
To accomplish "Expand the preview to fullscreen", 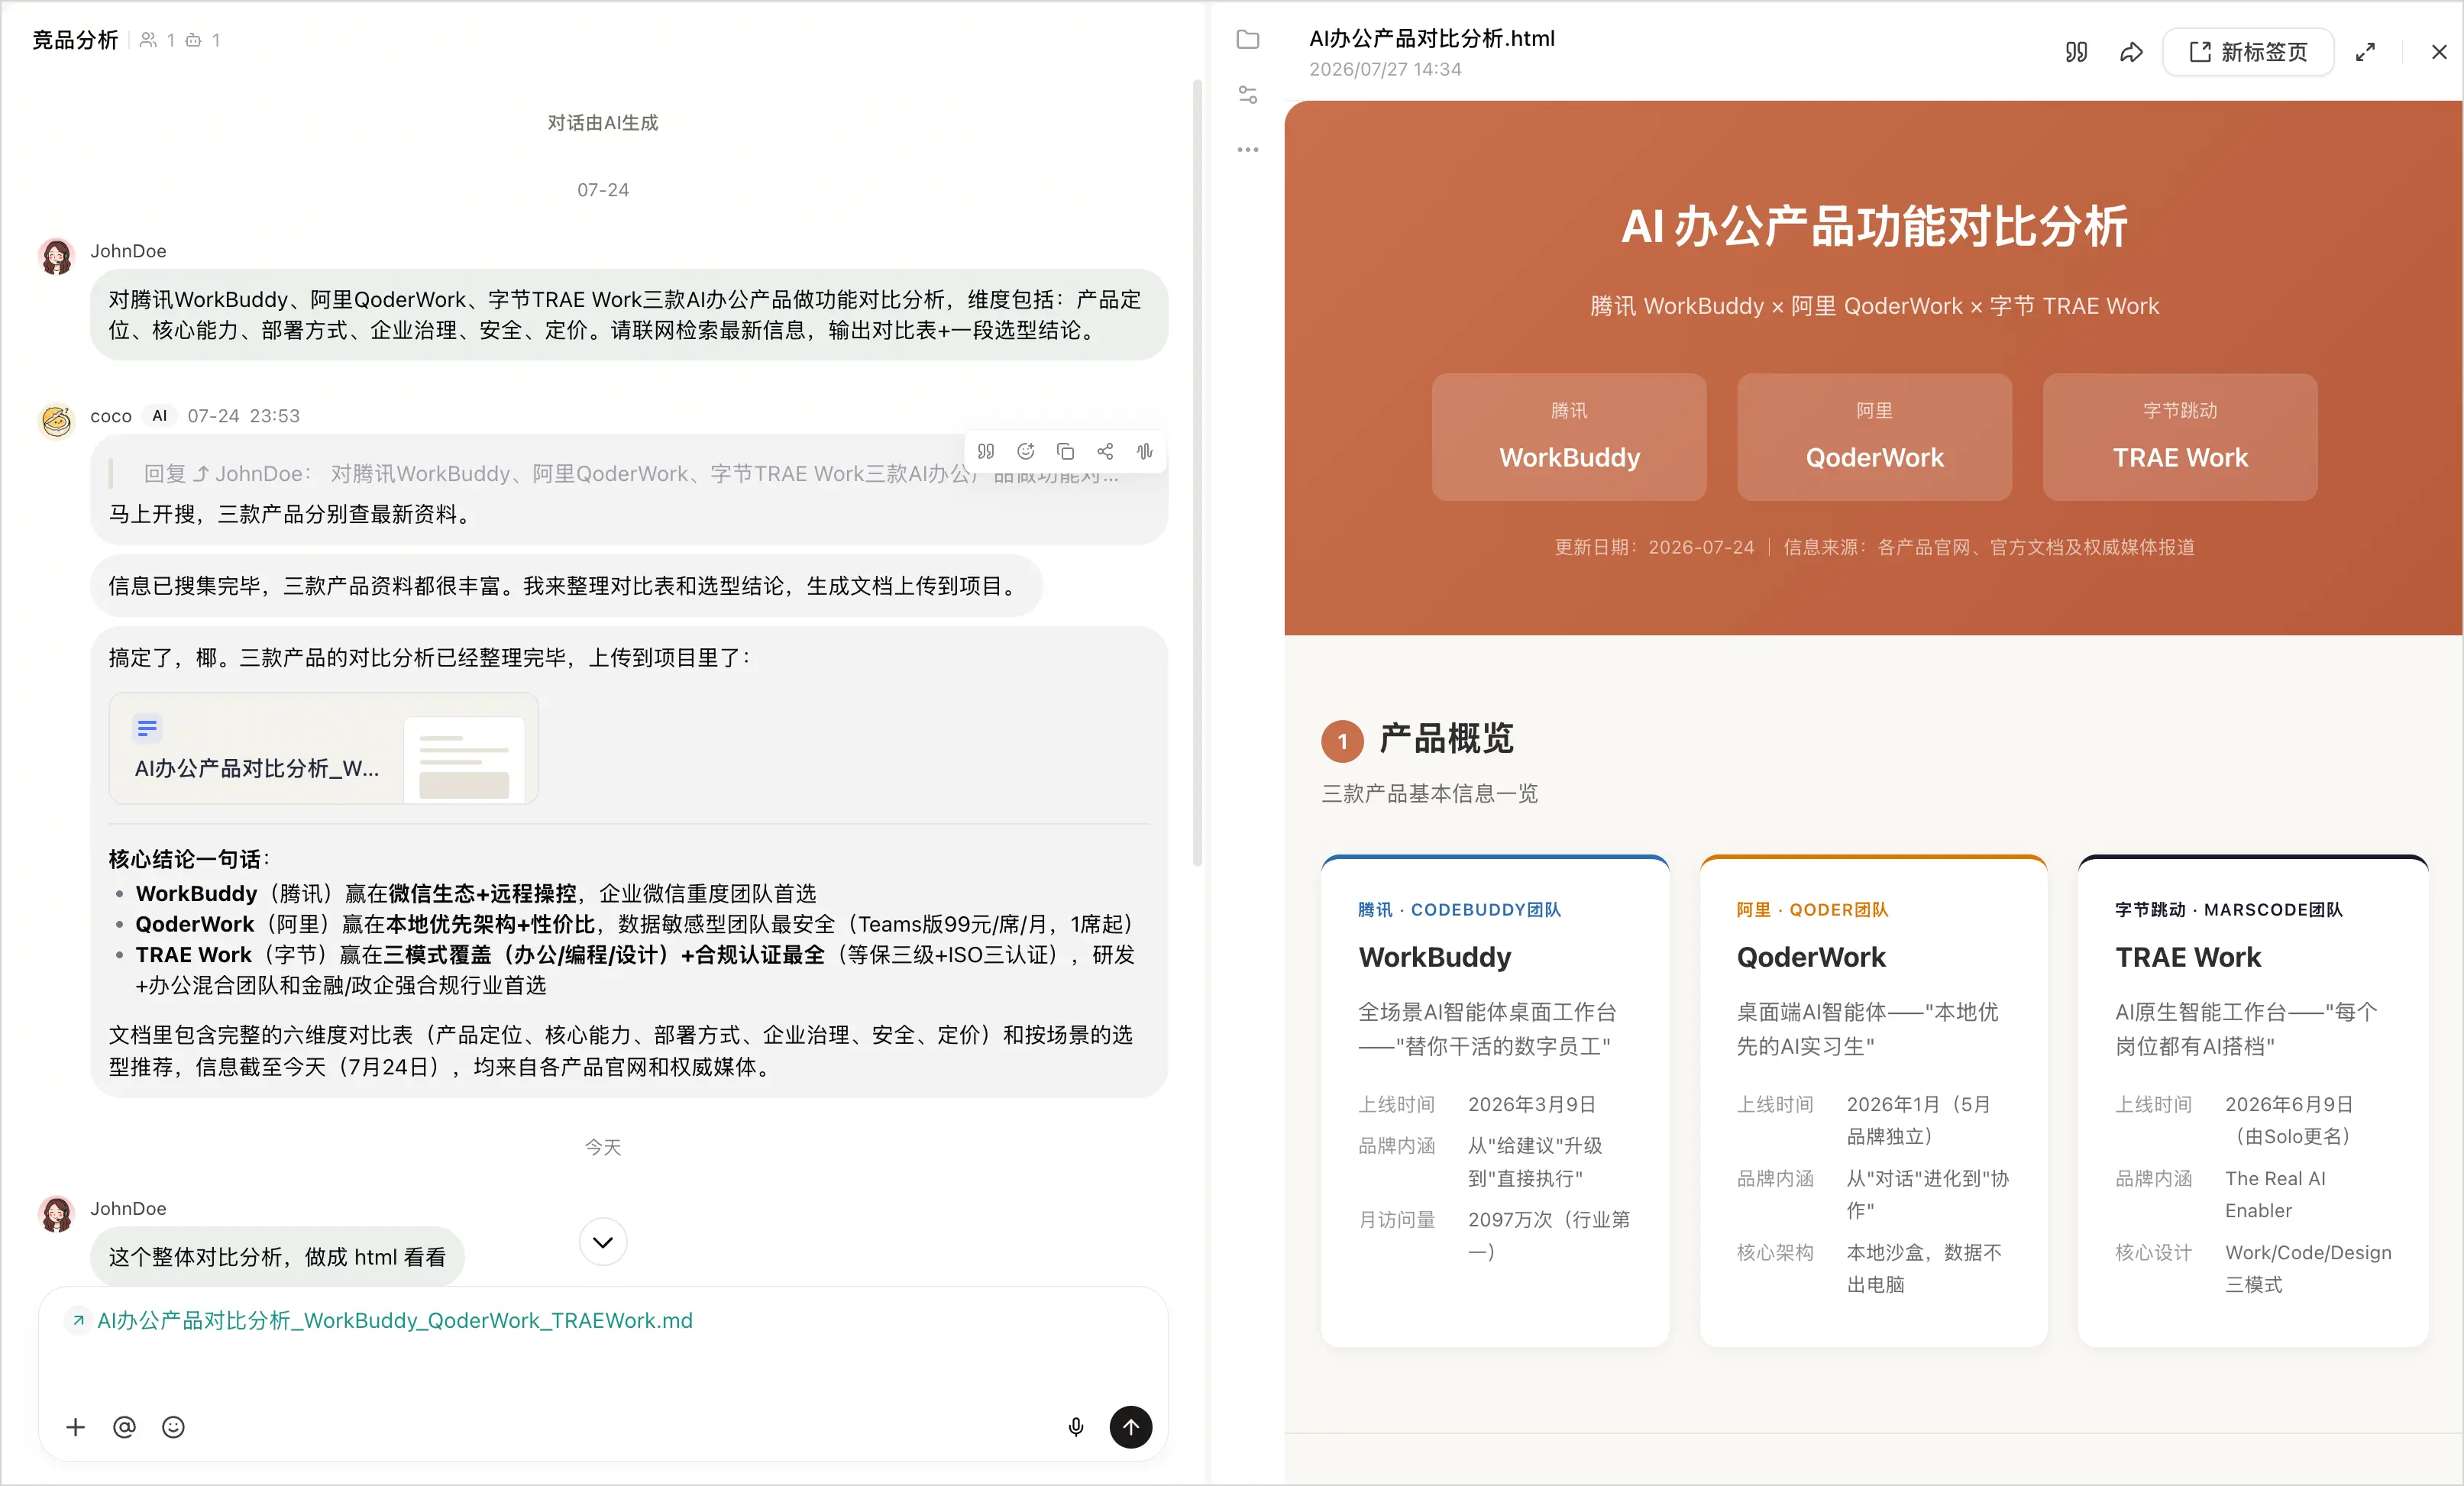I will pyautogui.click(x=2365, y=52).
